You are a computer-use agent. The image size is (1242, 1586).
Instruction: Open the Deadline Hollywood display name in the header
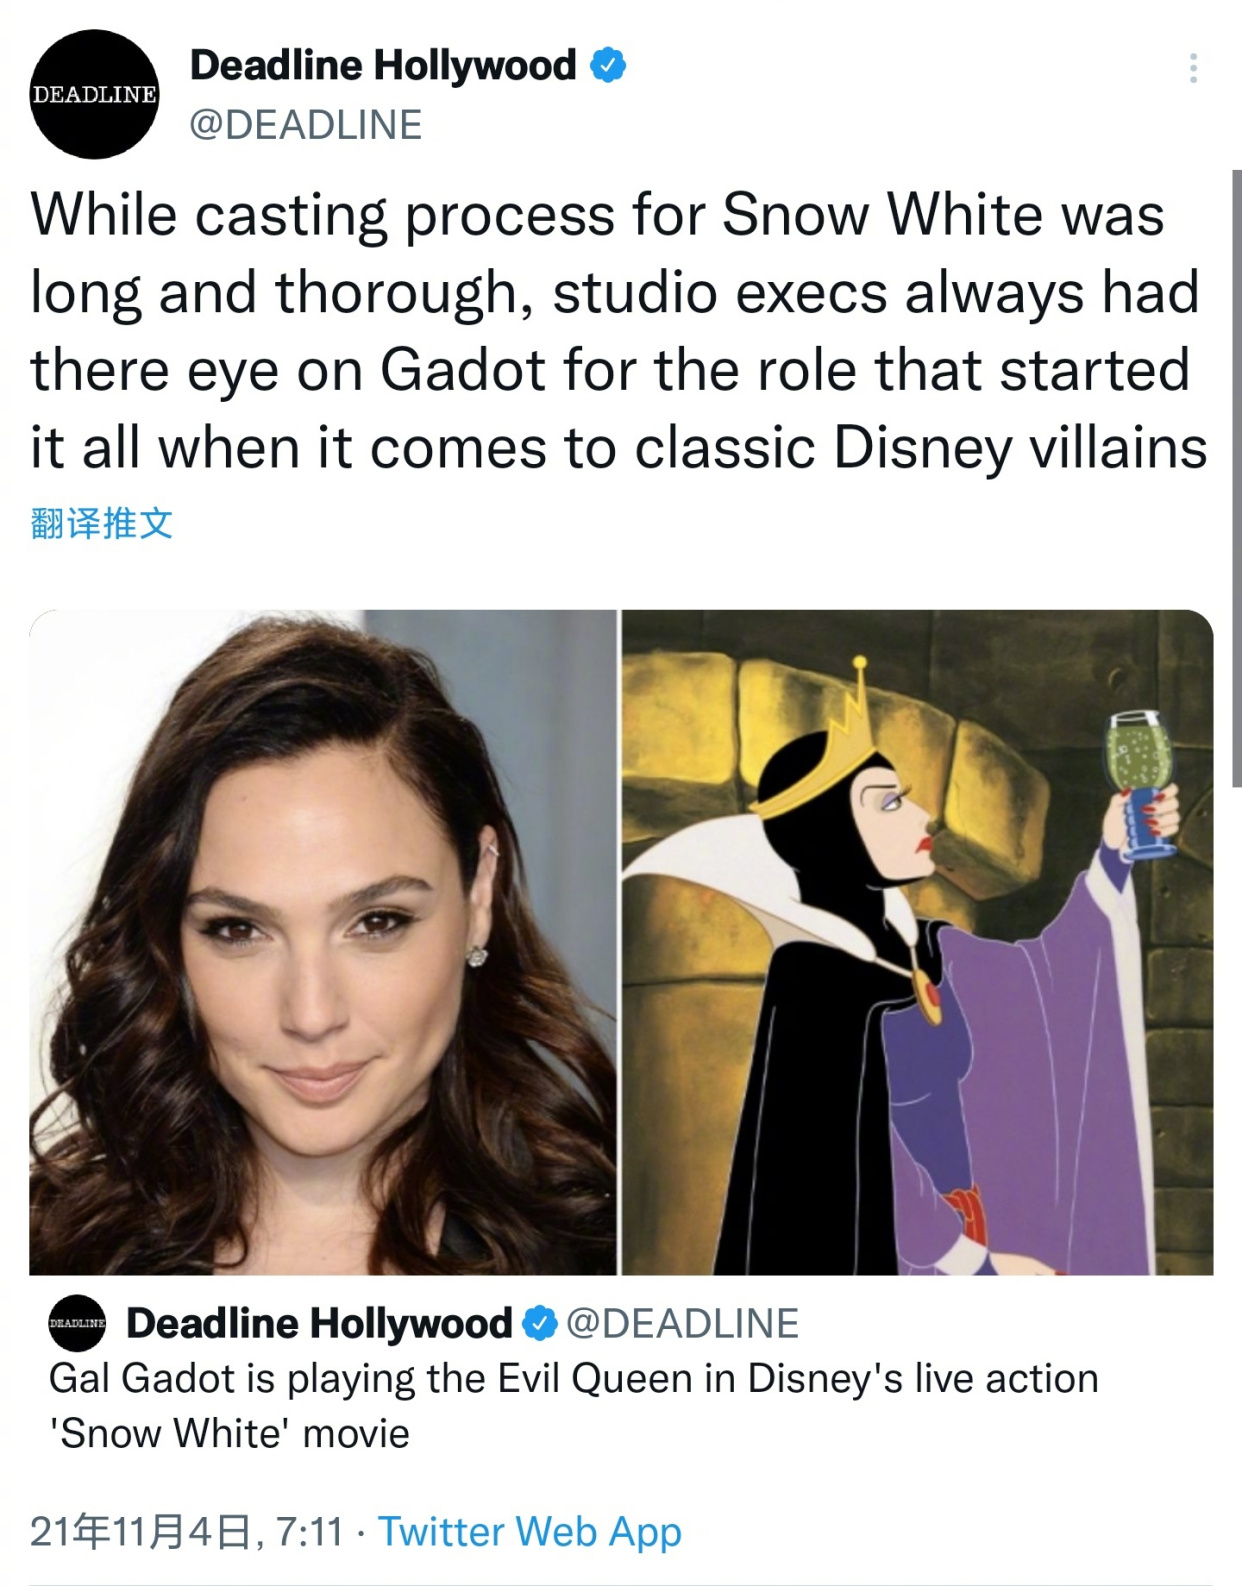[x=383, y=66]
